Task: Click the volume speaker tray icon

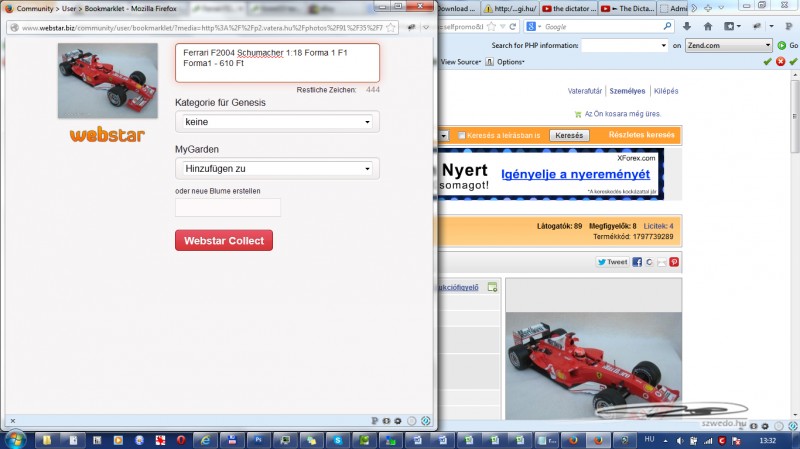Action: tap(680, 440)
